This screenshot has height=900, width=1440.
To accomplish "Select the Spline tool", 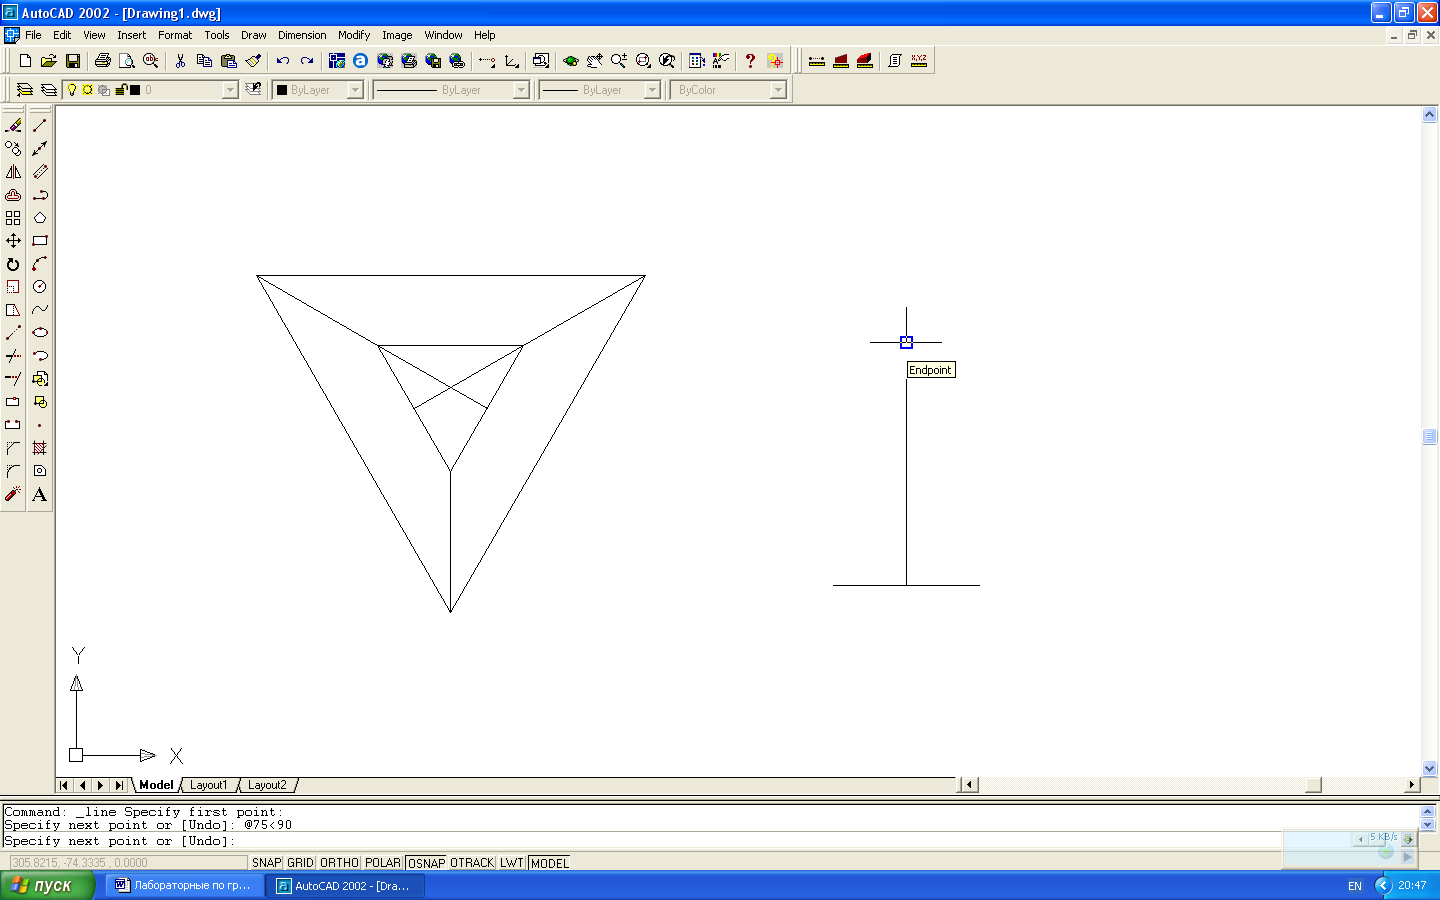I will pos(40,309).
